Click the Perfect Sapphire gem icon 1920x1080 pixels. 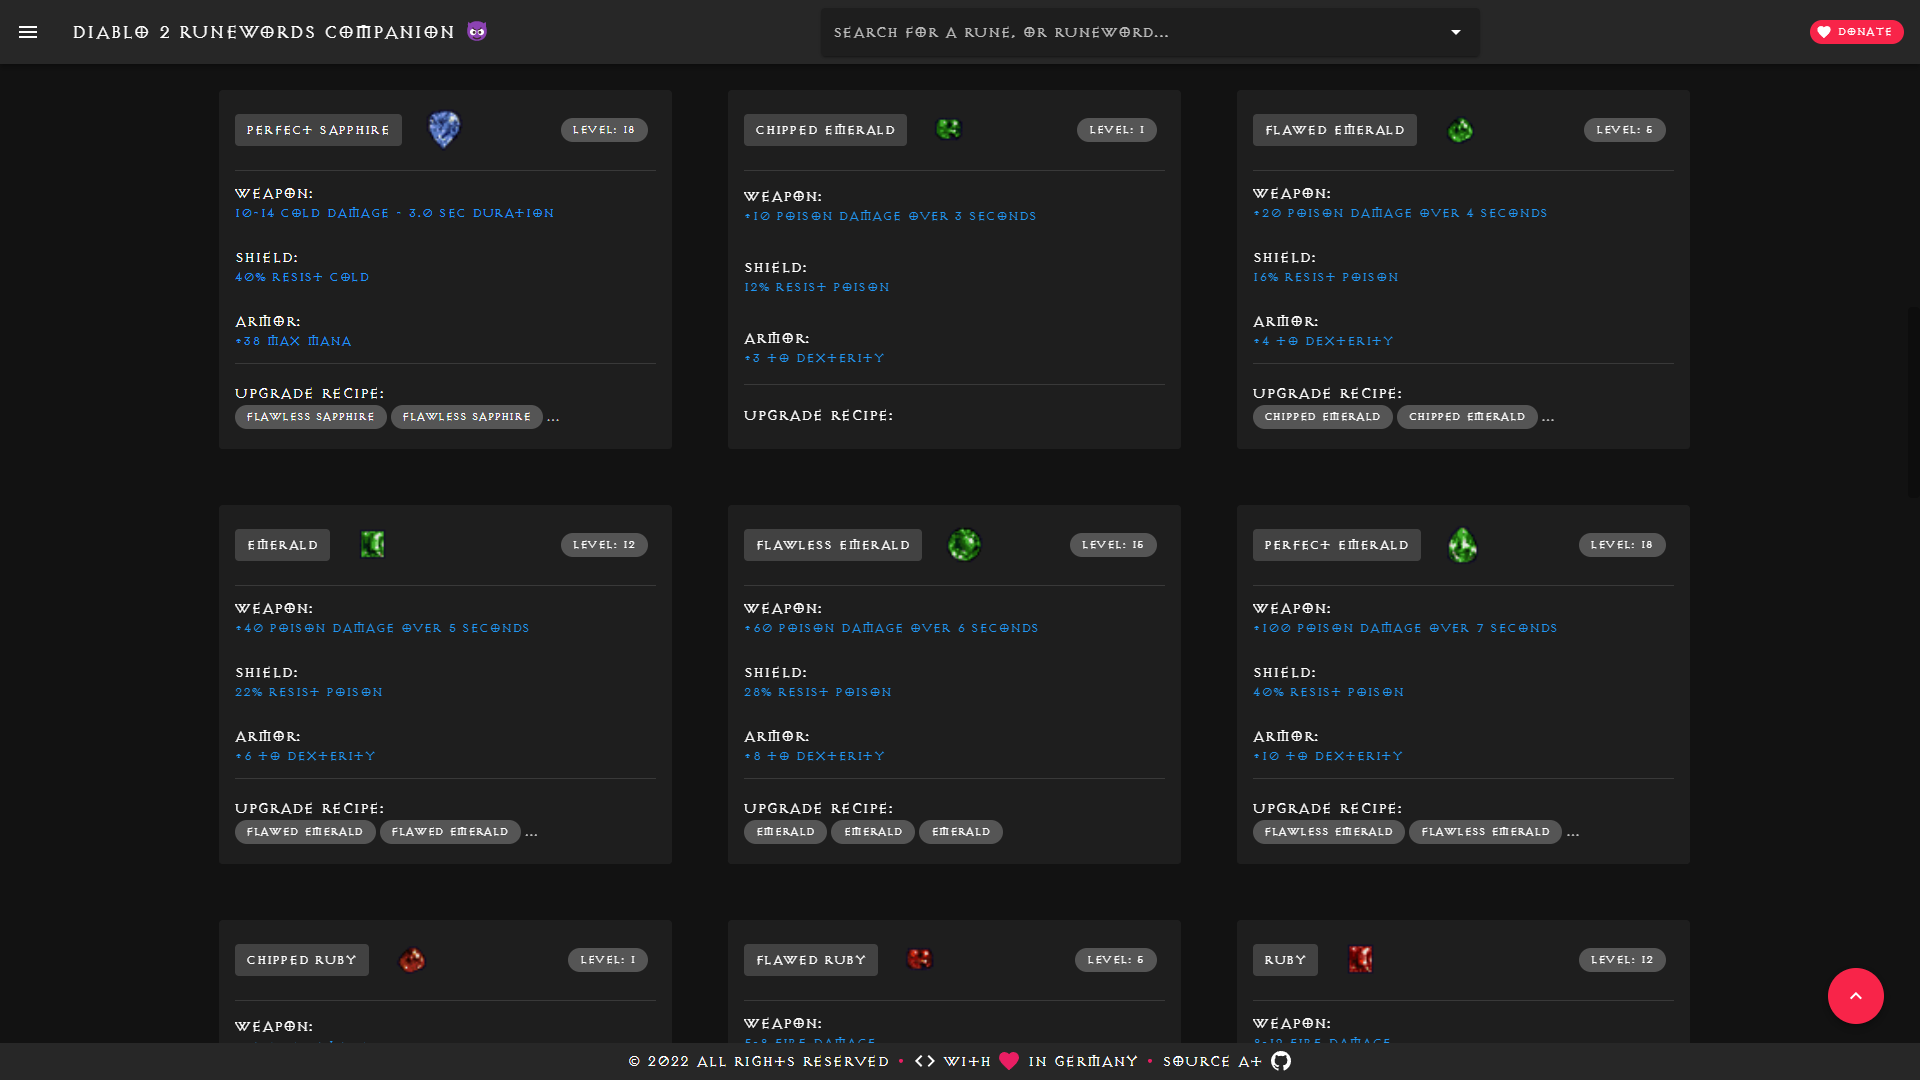coord(444,130)
